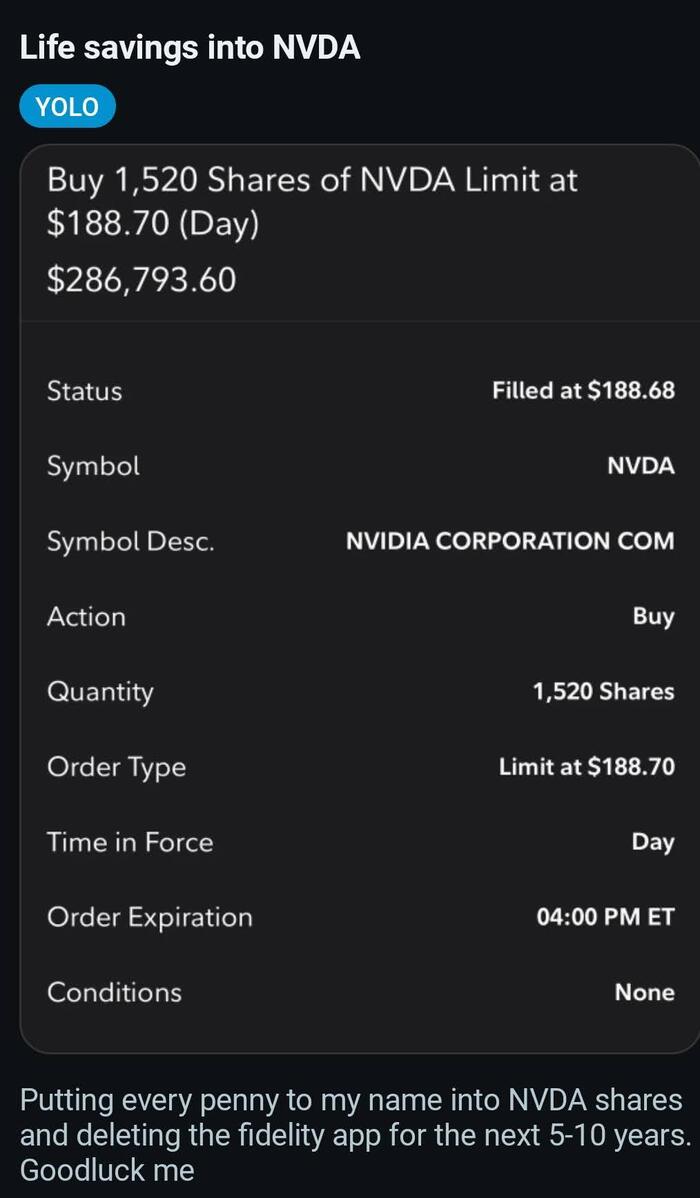Click the "1,520 Shares" quantity value
The height and width of the screenshot is (1198, 700).
pos(603,692)
